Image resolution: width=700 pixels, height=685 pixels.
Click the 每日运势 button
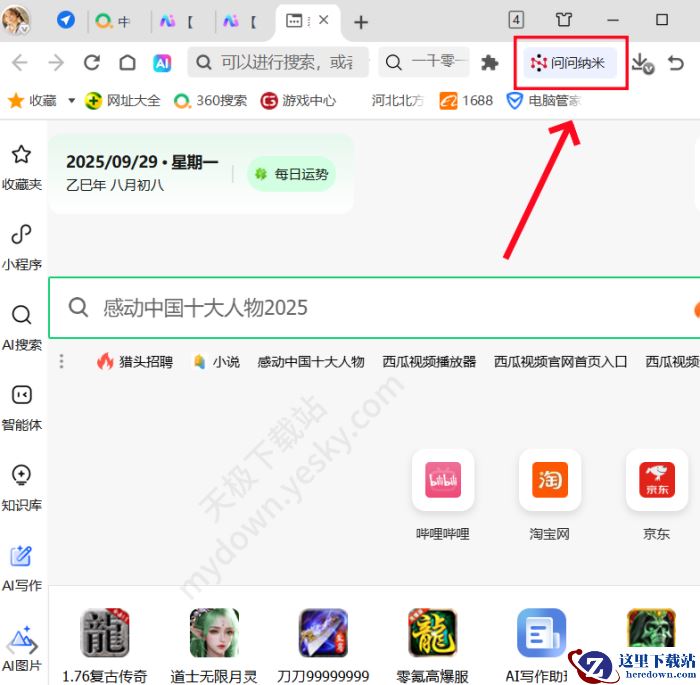(x=292, y=174)
